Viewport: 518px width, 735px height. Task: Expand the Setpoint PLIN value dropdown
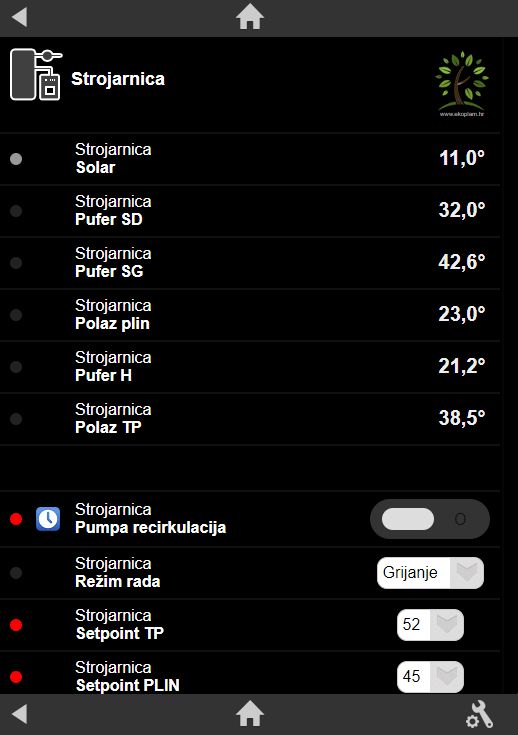coord(430,677)
